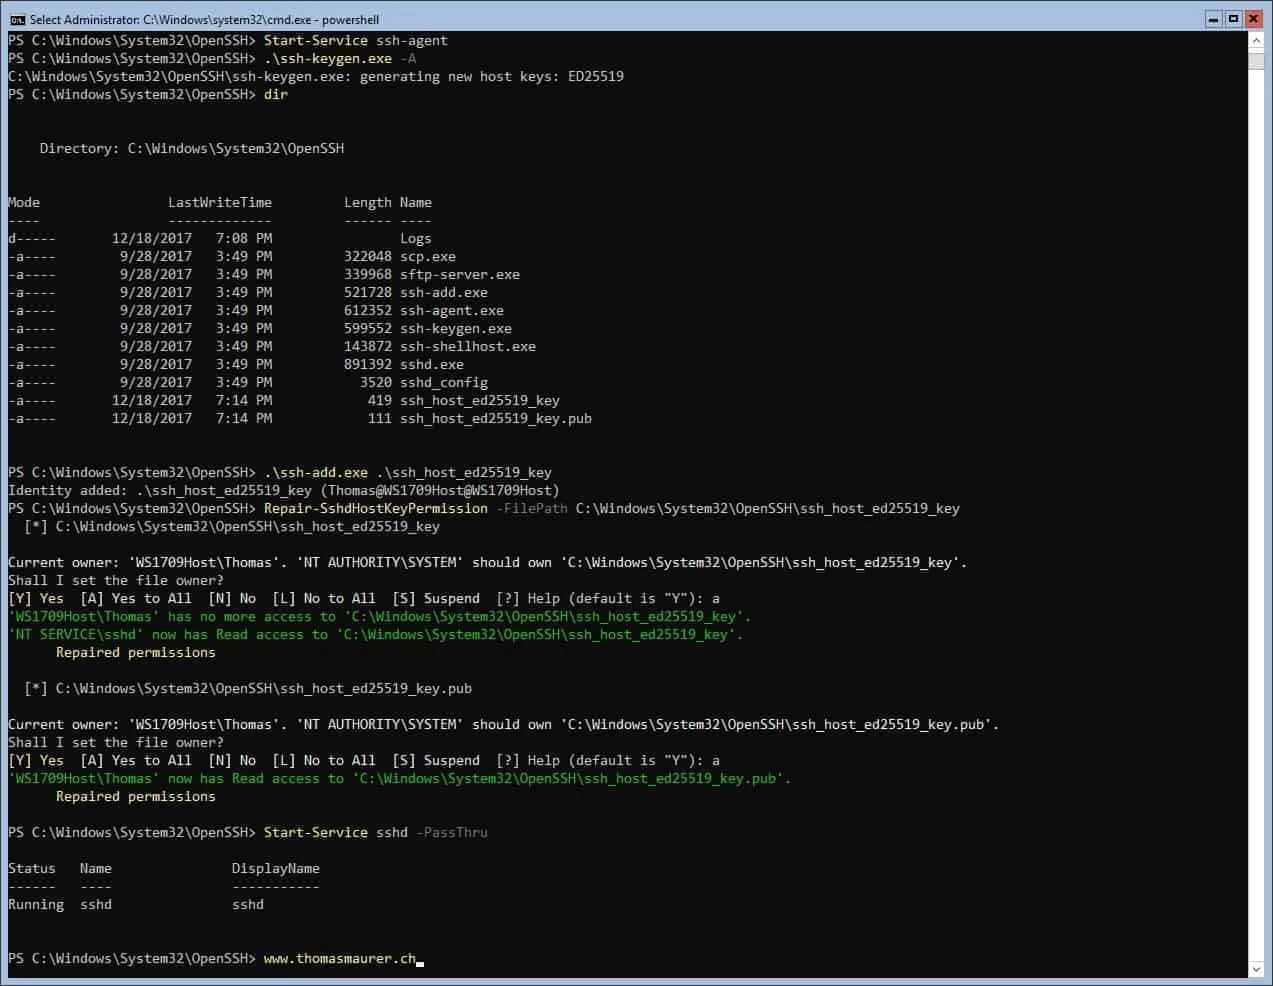Click the vertical scrollbar thumb
Screen dimensions: 1273x986
click(1257, 60)
